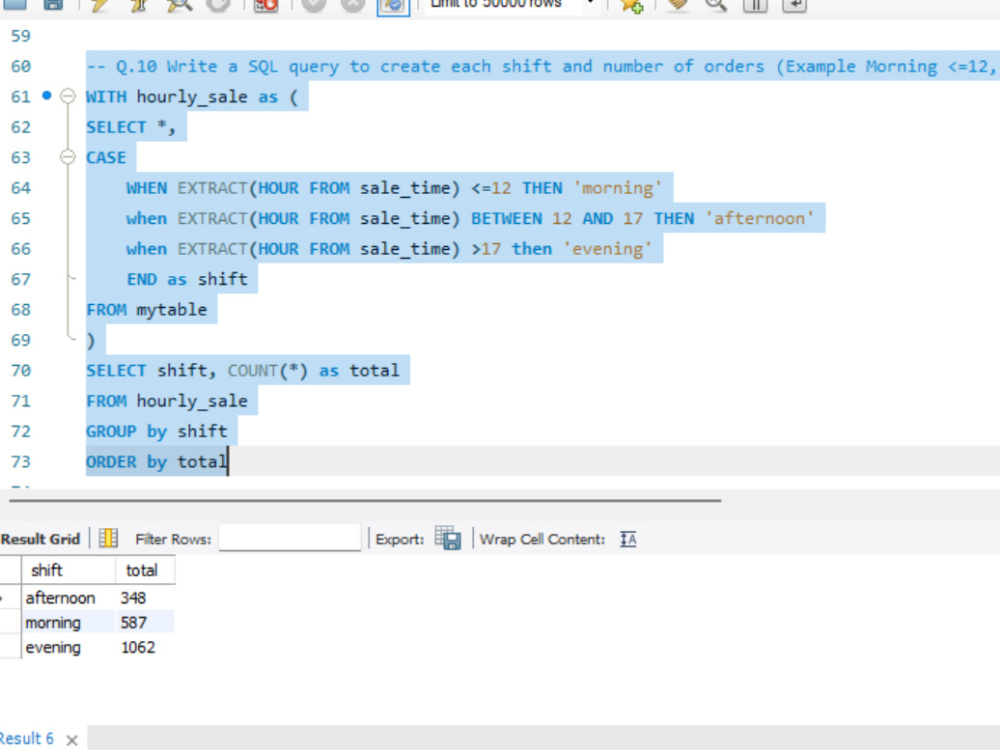Collapse the WITH block on line 61
This screenshot has height=750, width=1000.
(x=68, y=96)
